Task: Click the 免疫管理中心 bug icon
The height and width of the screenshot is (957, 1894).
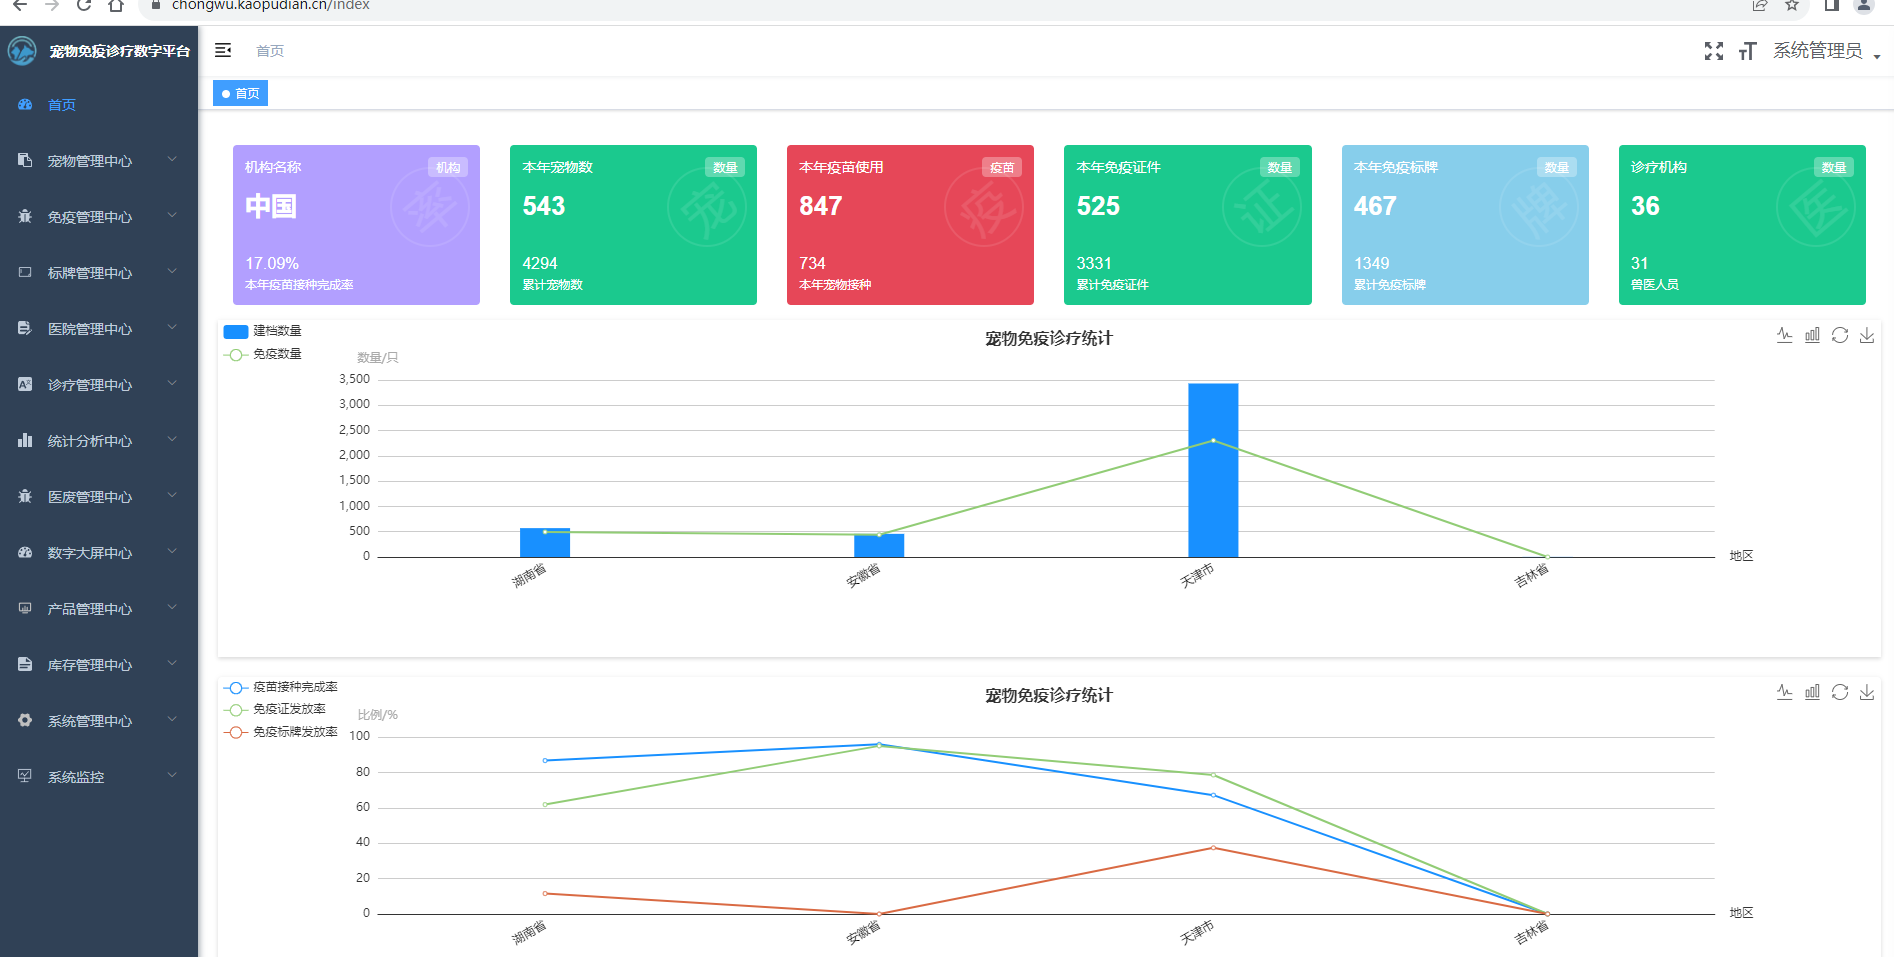Action: 25,216
